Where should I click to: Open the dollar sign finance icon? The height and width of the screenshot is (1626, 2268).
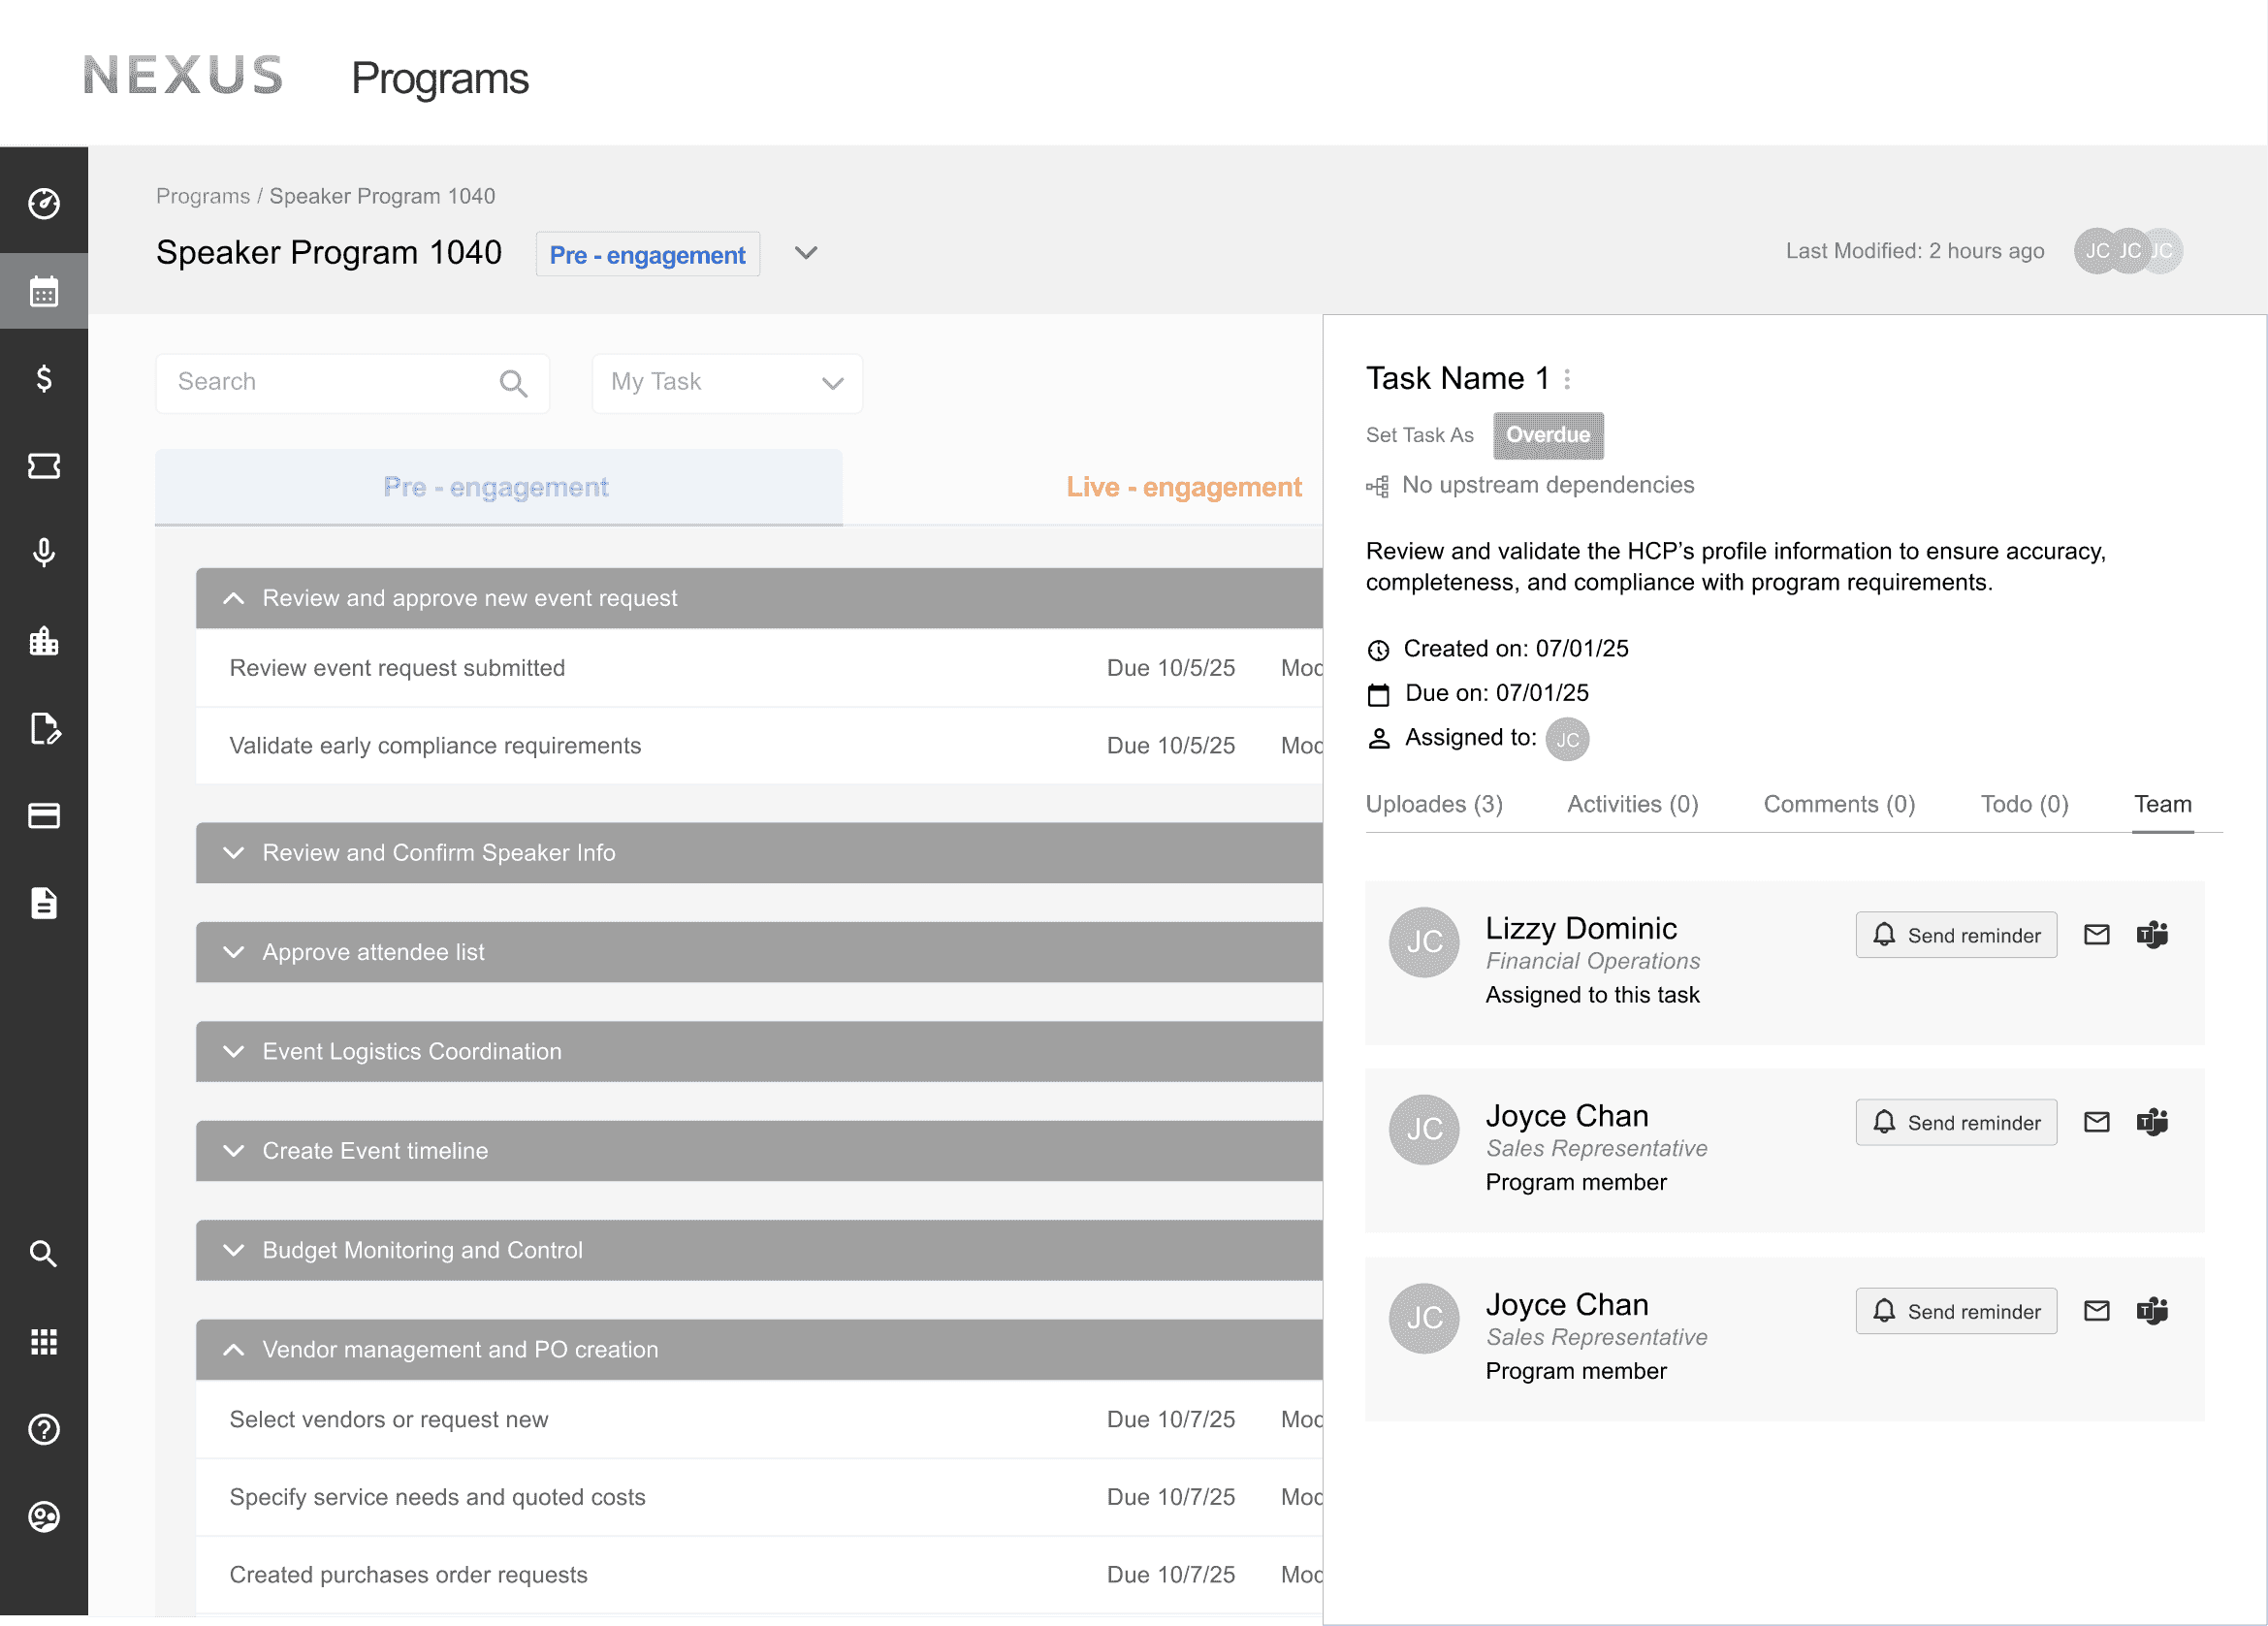[44, 379]
